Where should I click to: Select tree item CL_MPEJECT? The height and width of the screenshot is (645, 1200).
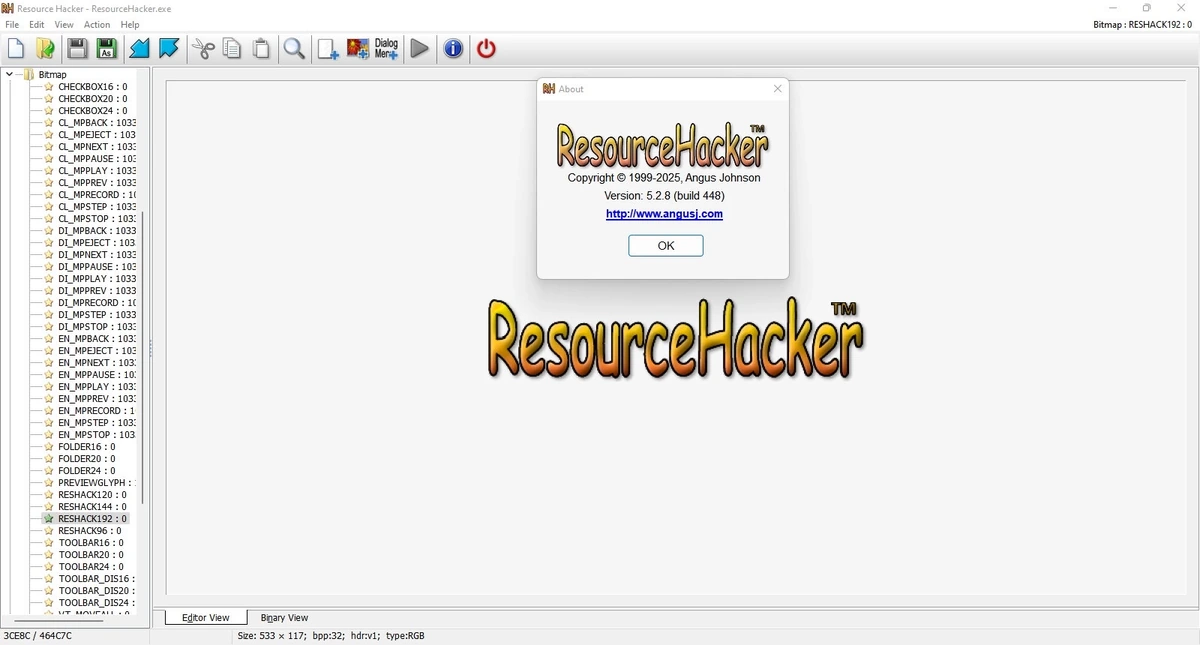point(97,135)
